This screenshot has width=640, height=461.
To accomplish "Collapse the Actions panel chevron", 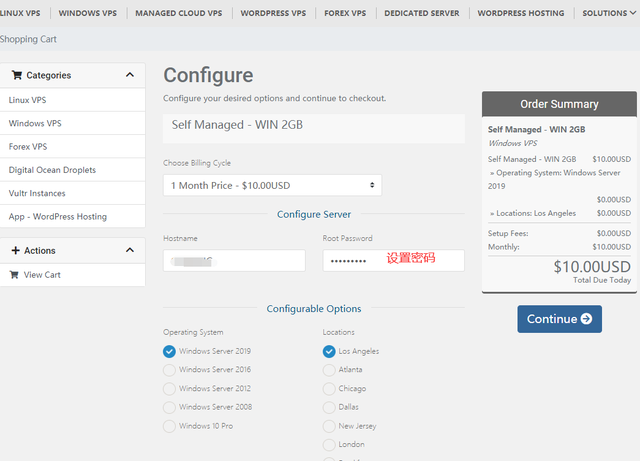I will click(x=130, y=250).
